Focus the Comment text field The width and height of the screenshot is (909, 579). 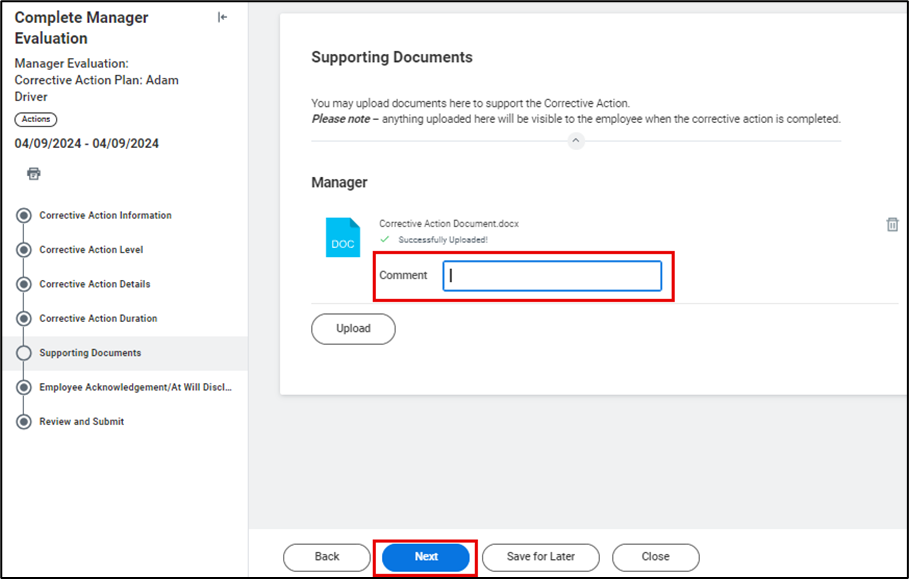[552, 276]
